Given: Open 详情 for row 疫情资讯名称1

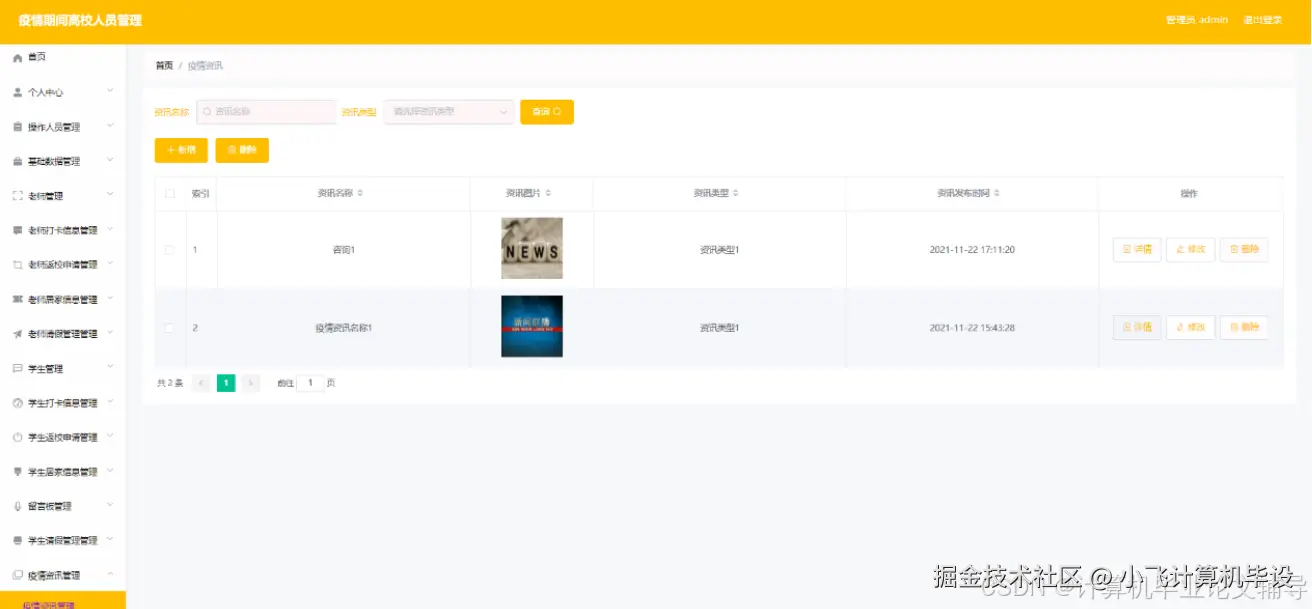Looking at the screenshot, I should [x=1137, y=328].
